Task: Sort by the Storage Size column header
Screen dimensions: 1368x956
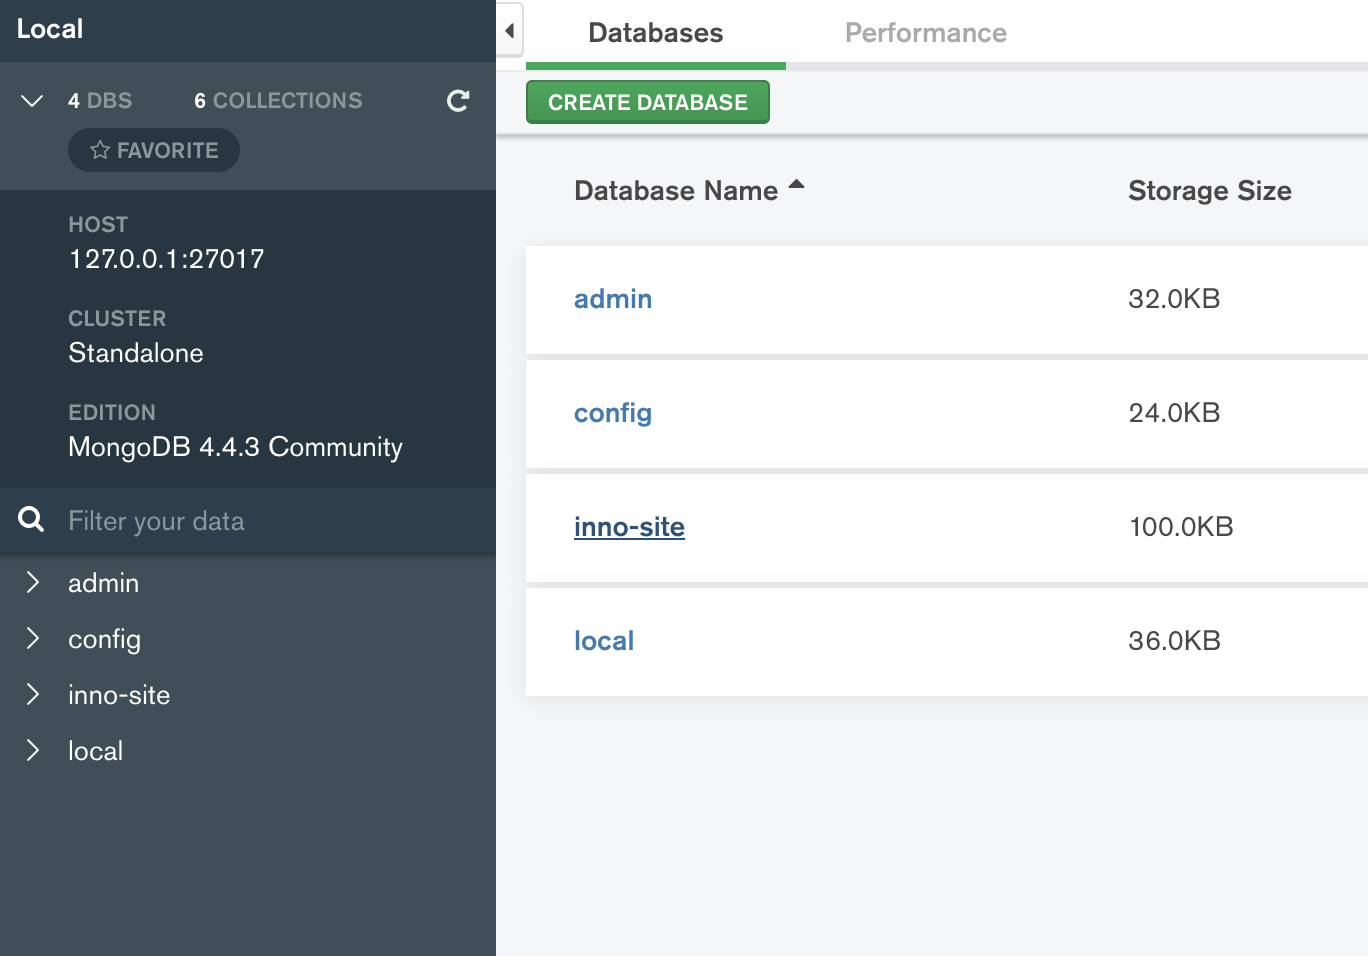Action: click(1210, 191)
